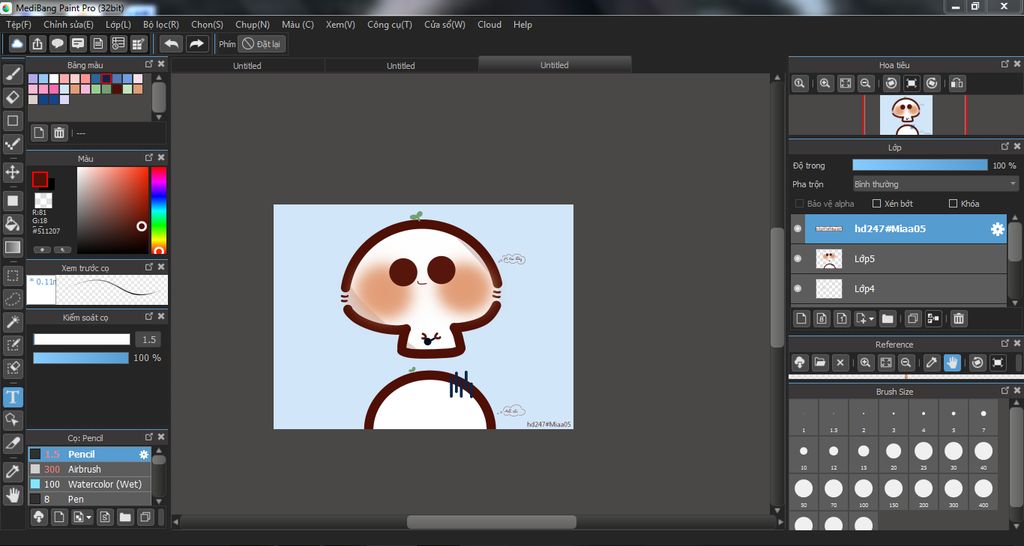Add a layer folder in Lớp panel
The width and height of the screenshot is (1024, 546).
coord(887,319)
